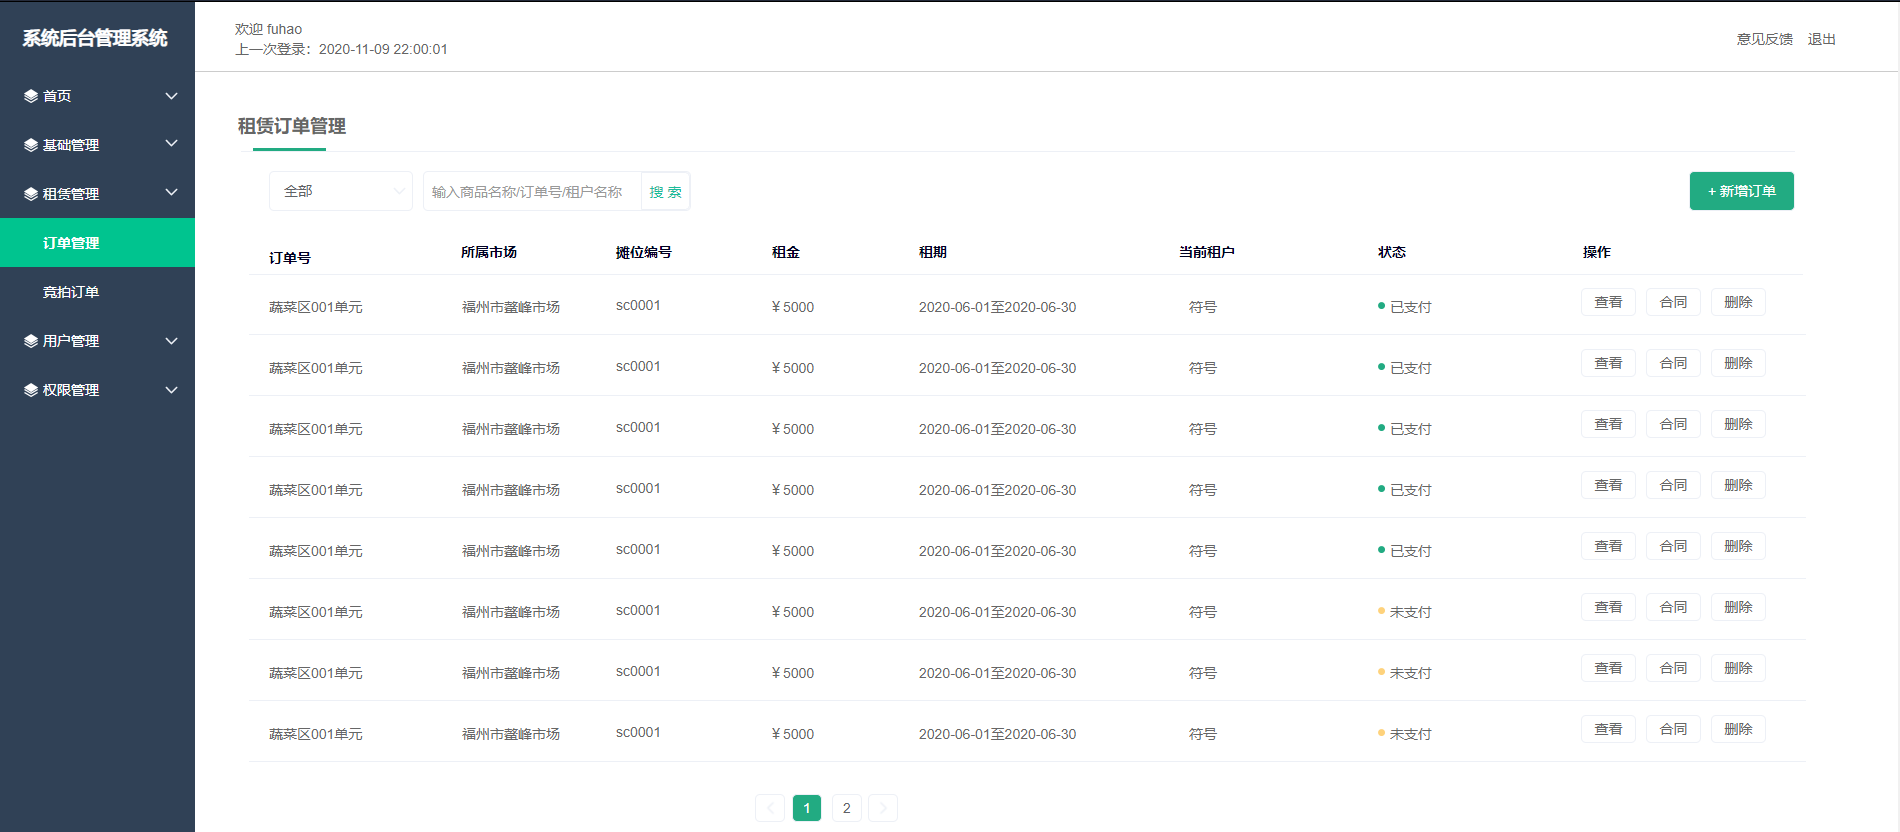Viewport: 1900px width, 832px height.
Task: Open the 首页 sidebar menu
Action: click(97, 96)
